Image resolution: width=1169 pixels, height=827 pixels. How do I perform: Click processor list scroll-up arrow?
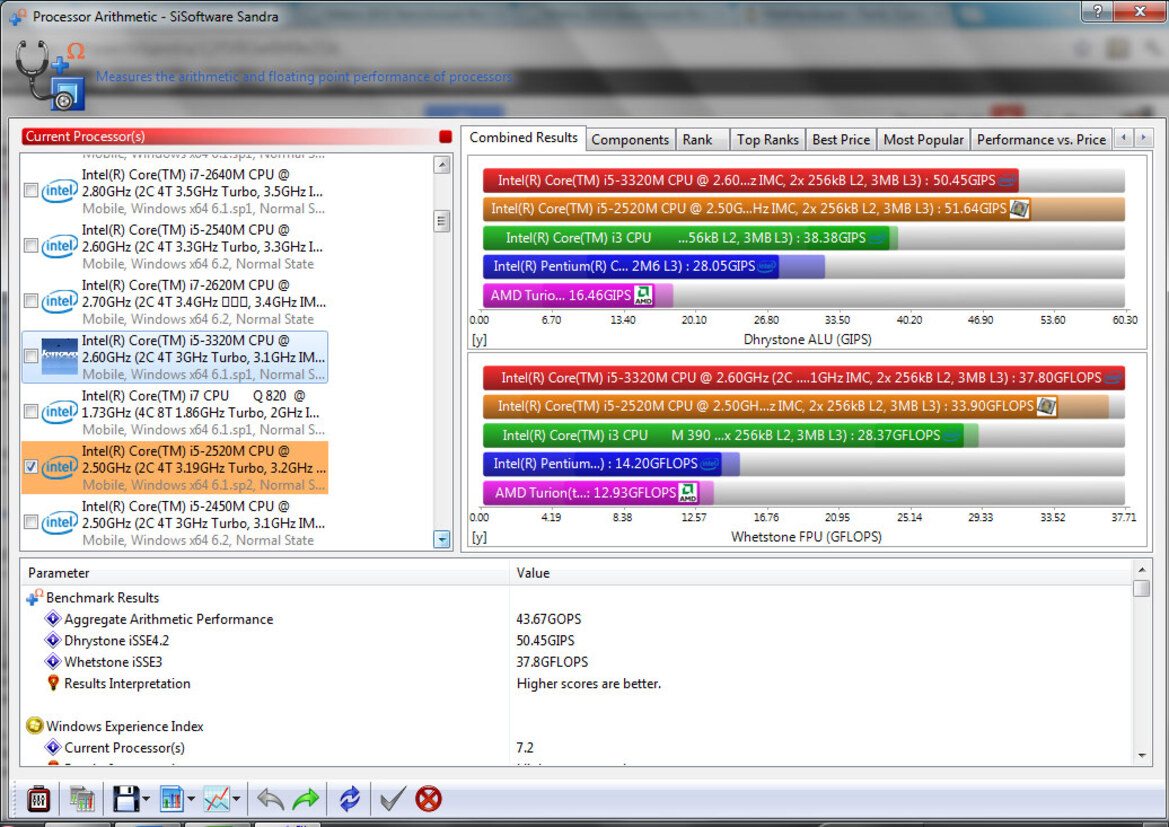[442, 165]
